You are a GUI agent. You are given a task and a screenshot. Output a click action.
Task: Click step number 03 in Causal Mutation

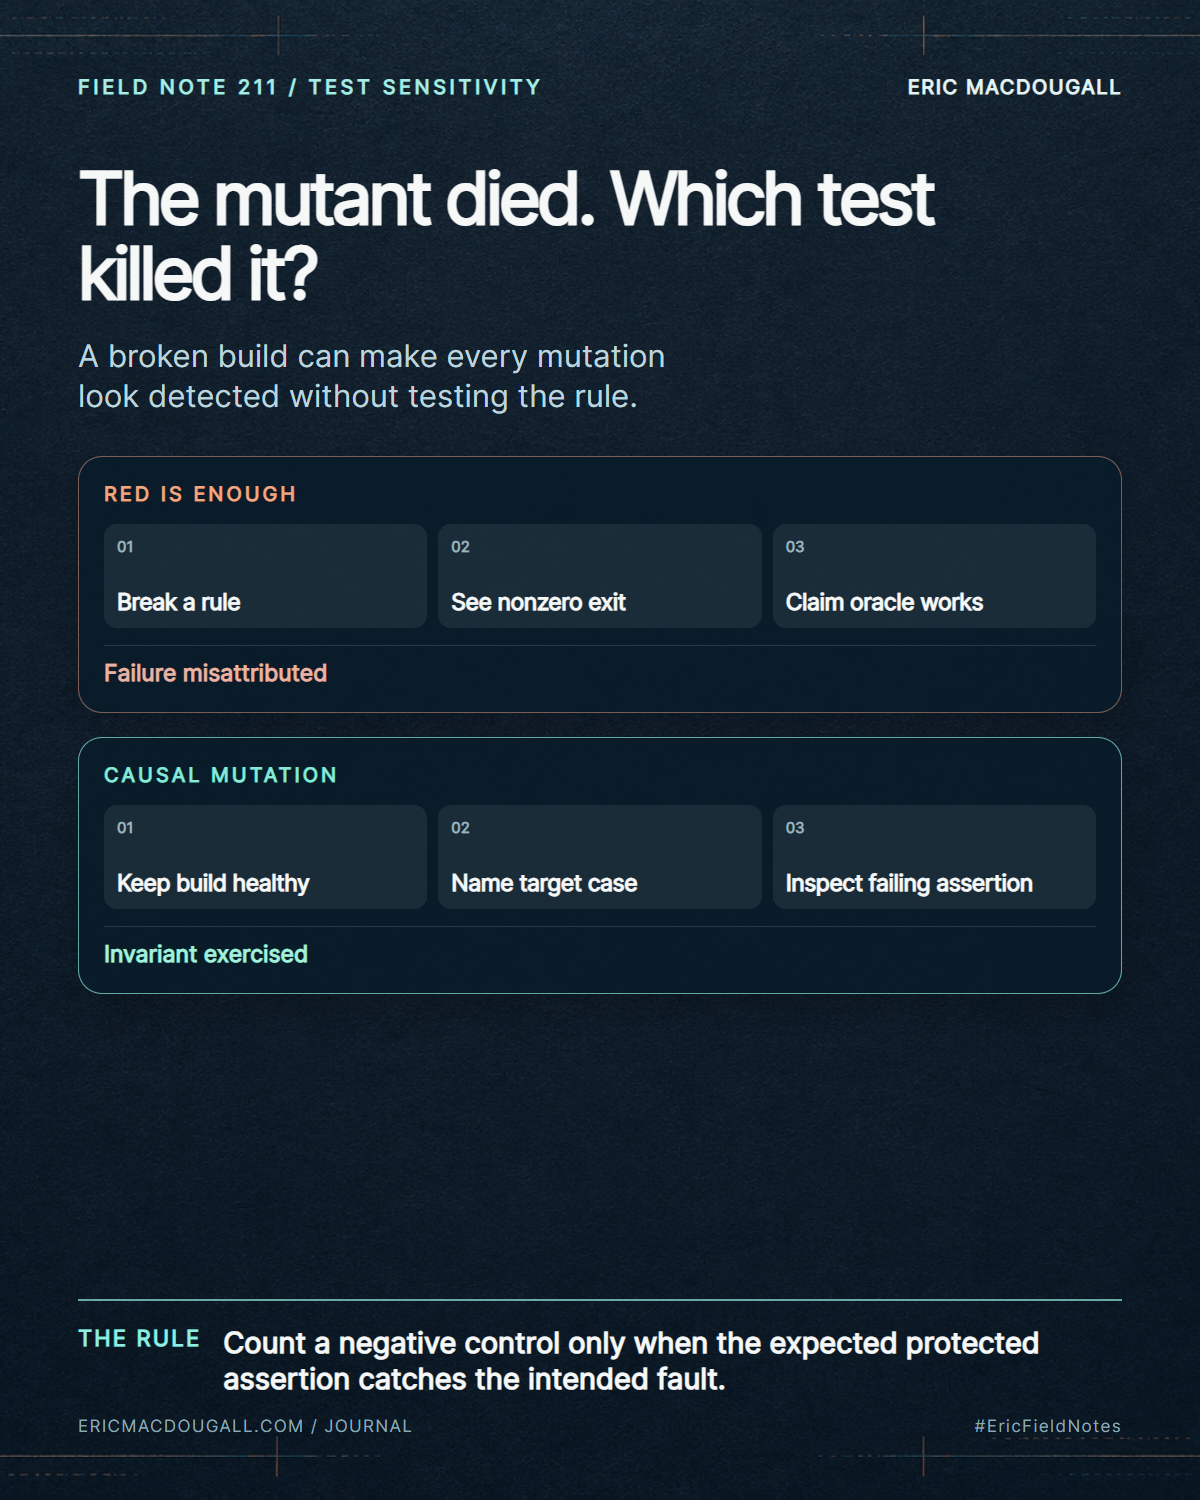(x=795, y=828)
